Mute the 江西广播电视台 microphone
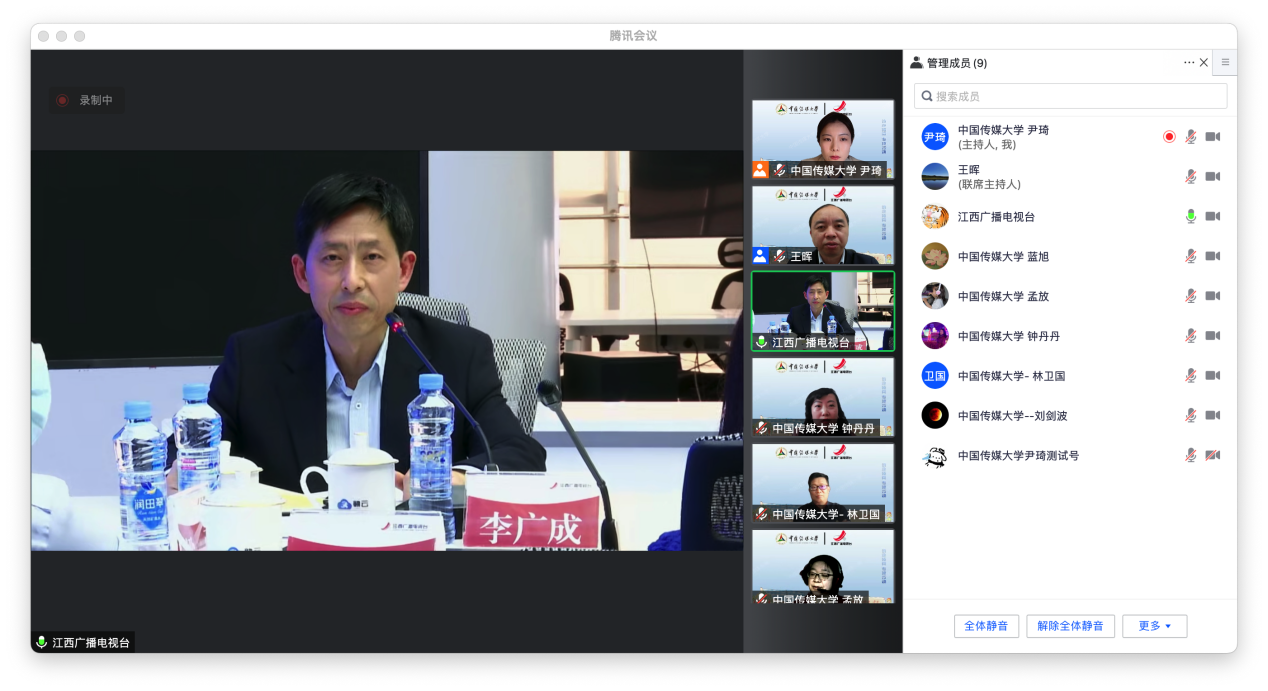Viewport: 1268px width, 691px height. [1190, 216]
